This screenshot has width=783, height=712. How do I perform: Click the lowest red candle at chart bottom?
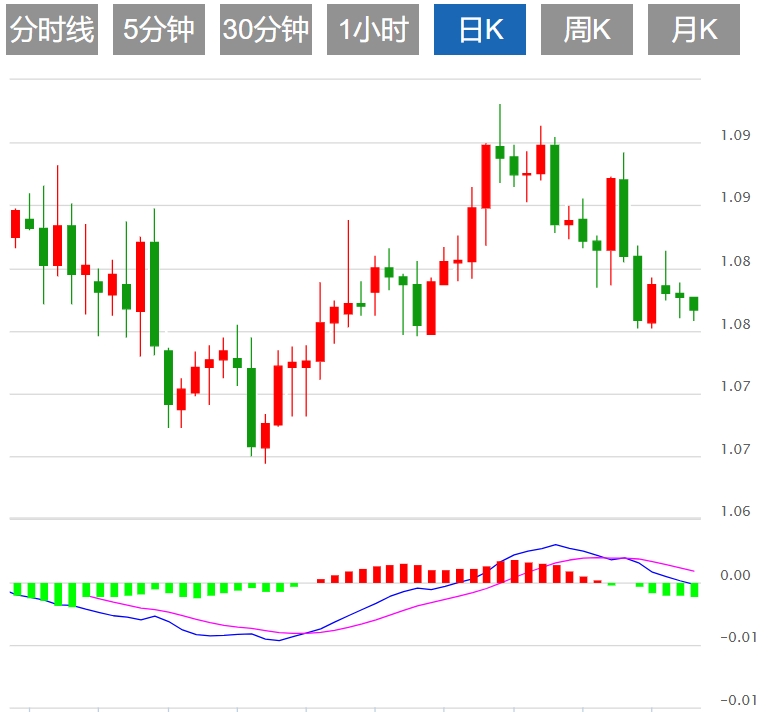tap(265, 435)
